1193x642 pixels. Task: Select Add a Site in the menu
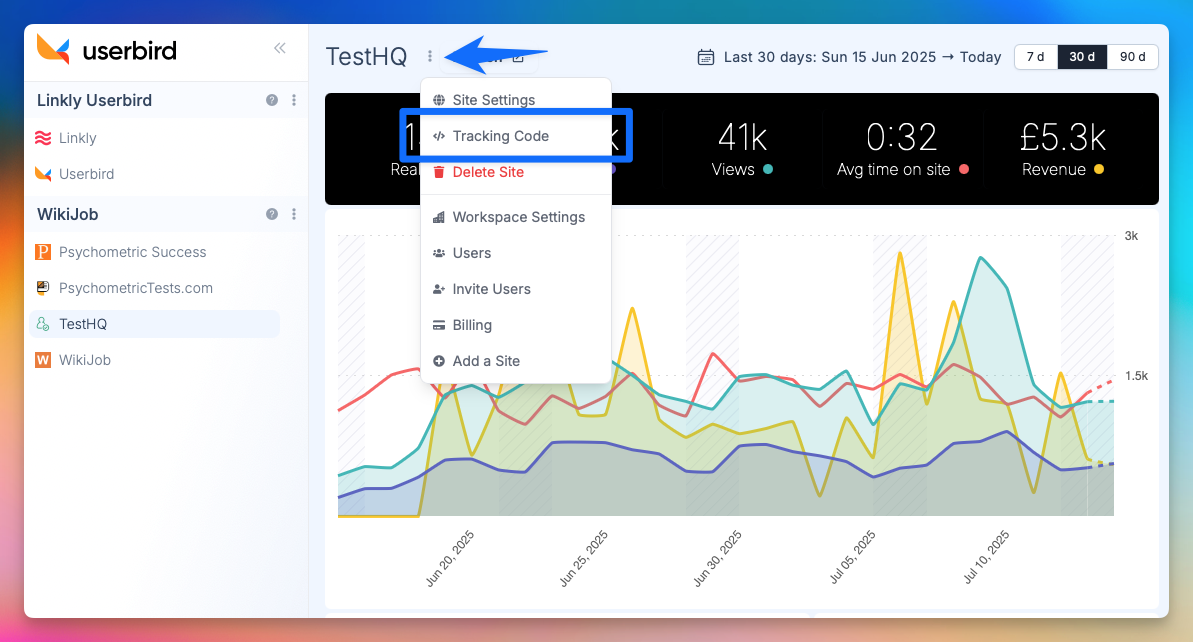(516, 361)
